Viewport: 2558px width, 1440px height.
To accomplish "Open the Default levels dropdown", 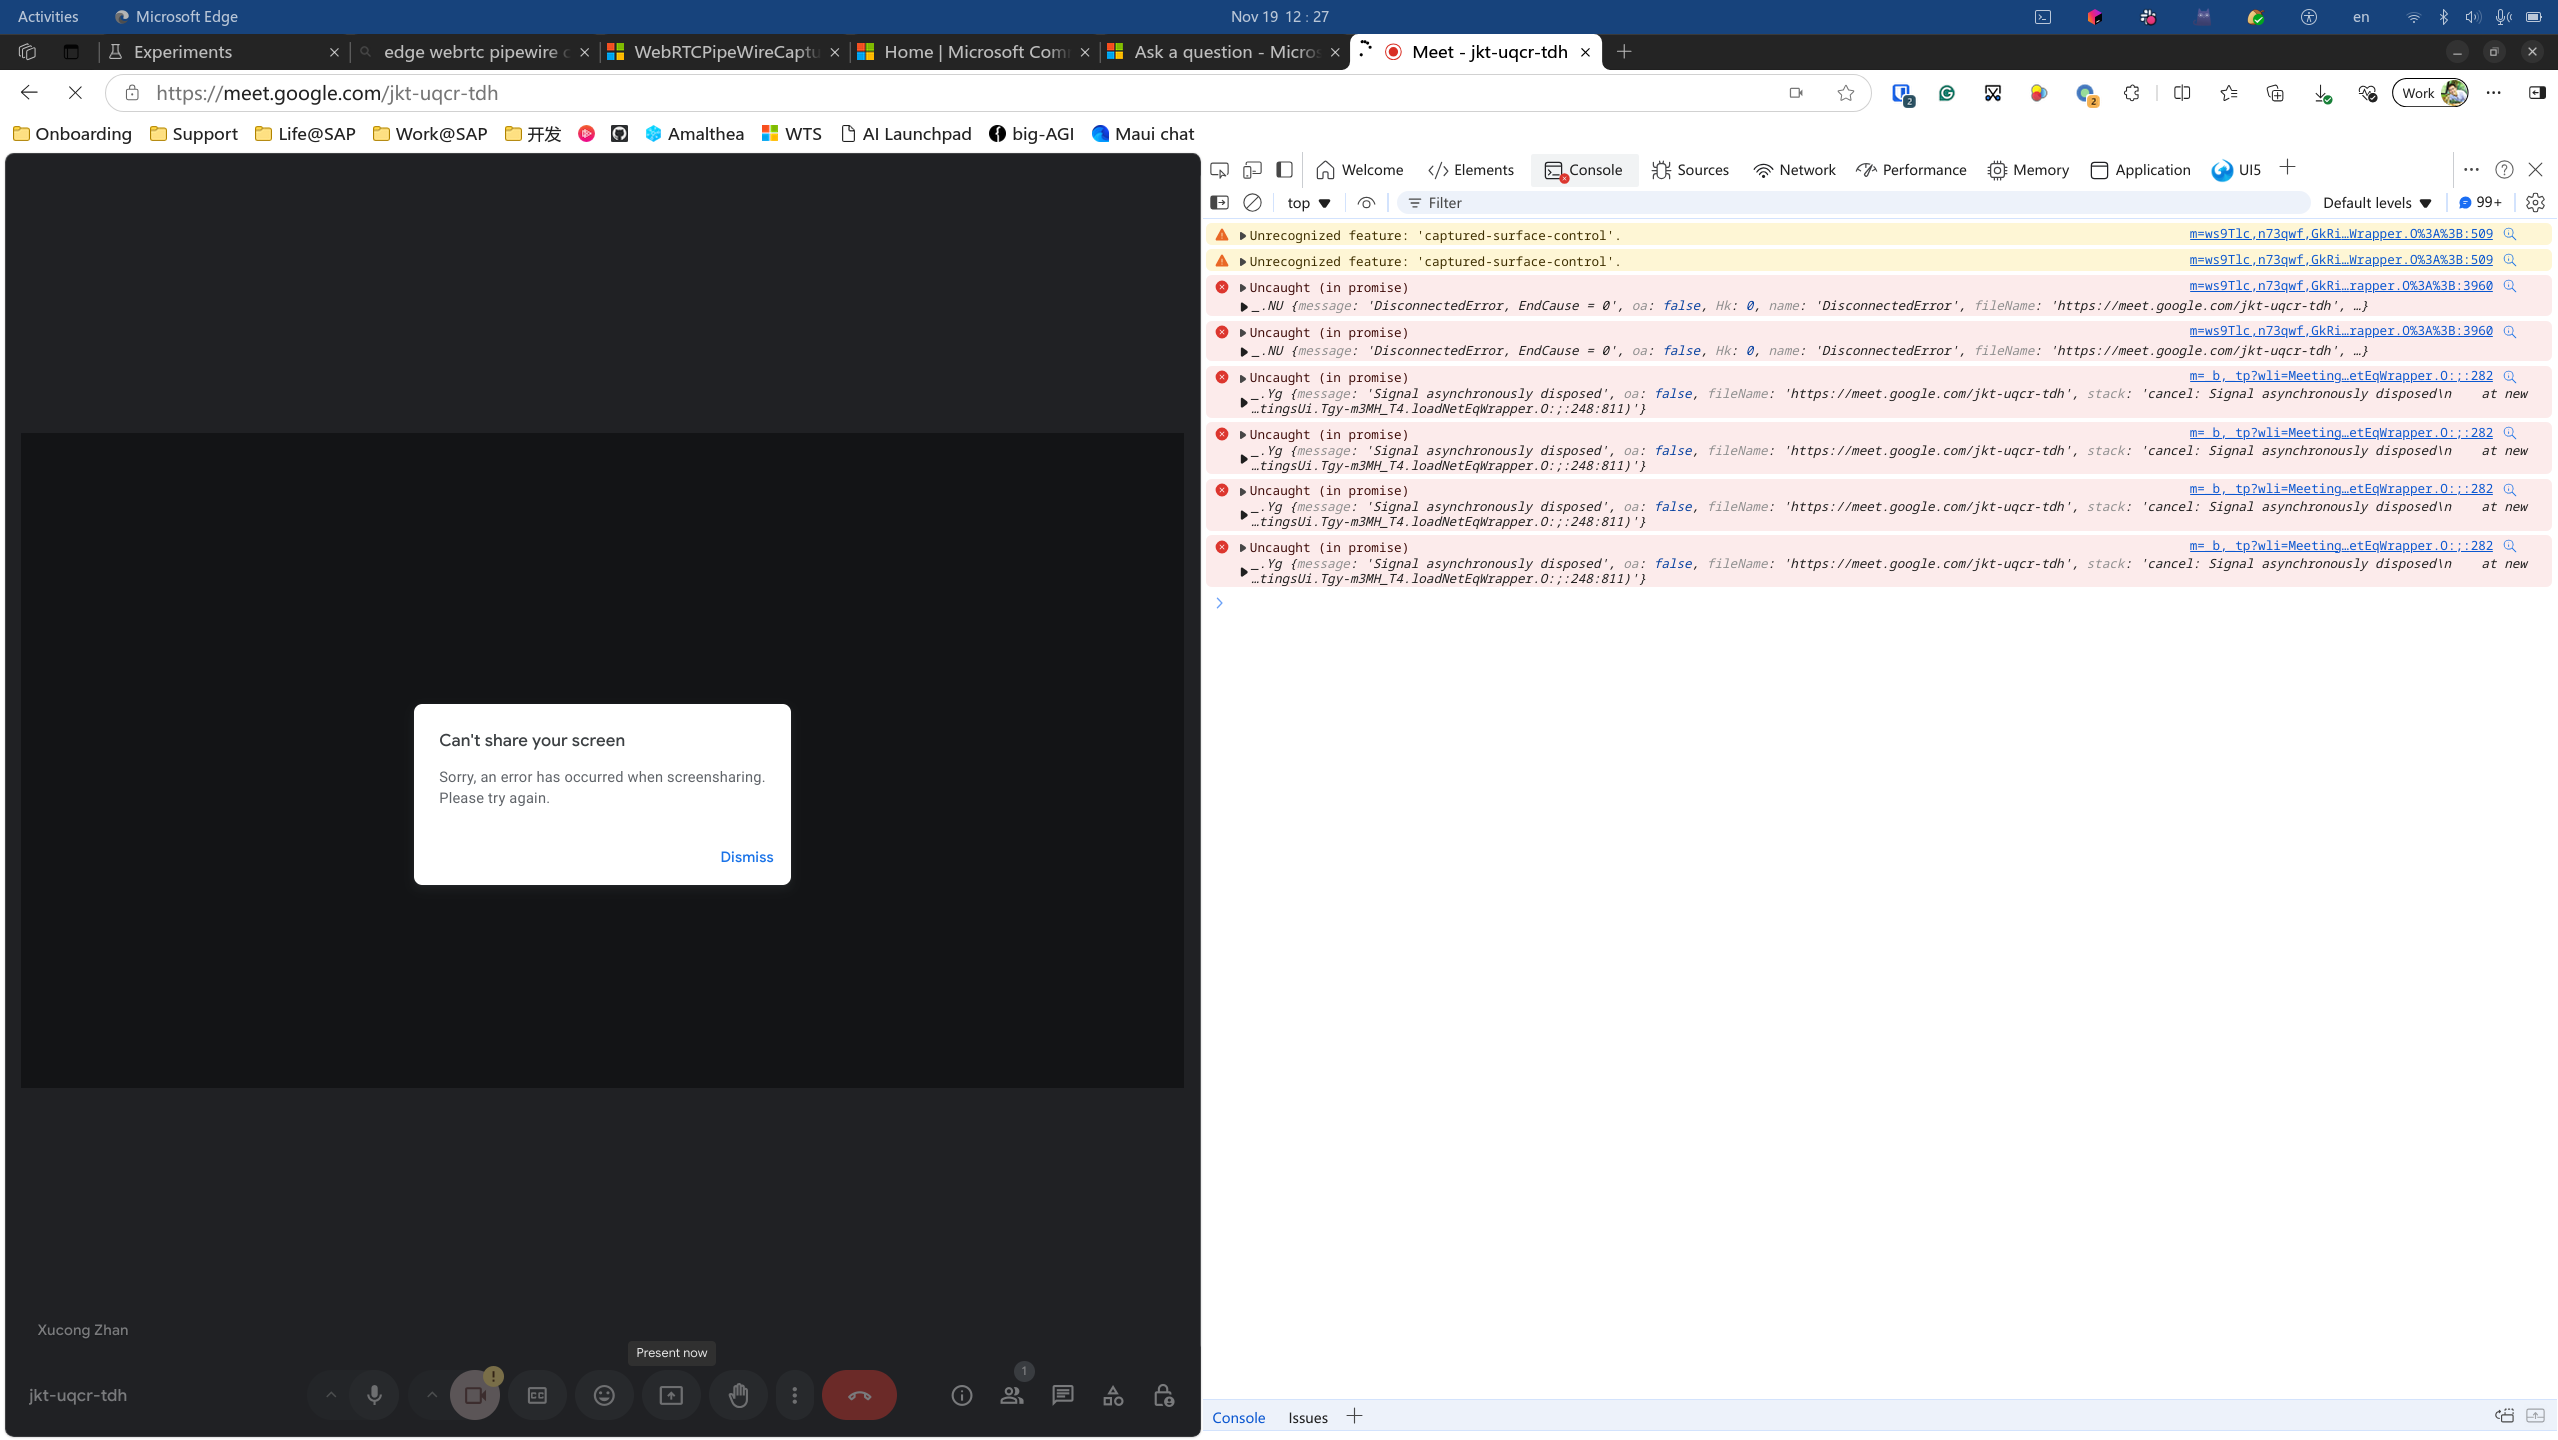I will pyautogui.click(x=2377, y=203).
